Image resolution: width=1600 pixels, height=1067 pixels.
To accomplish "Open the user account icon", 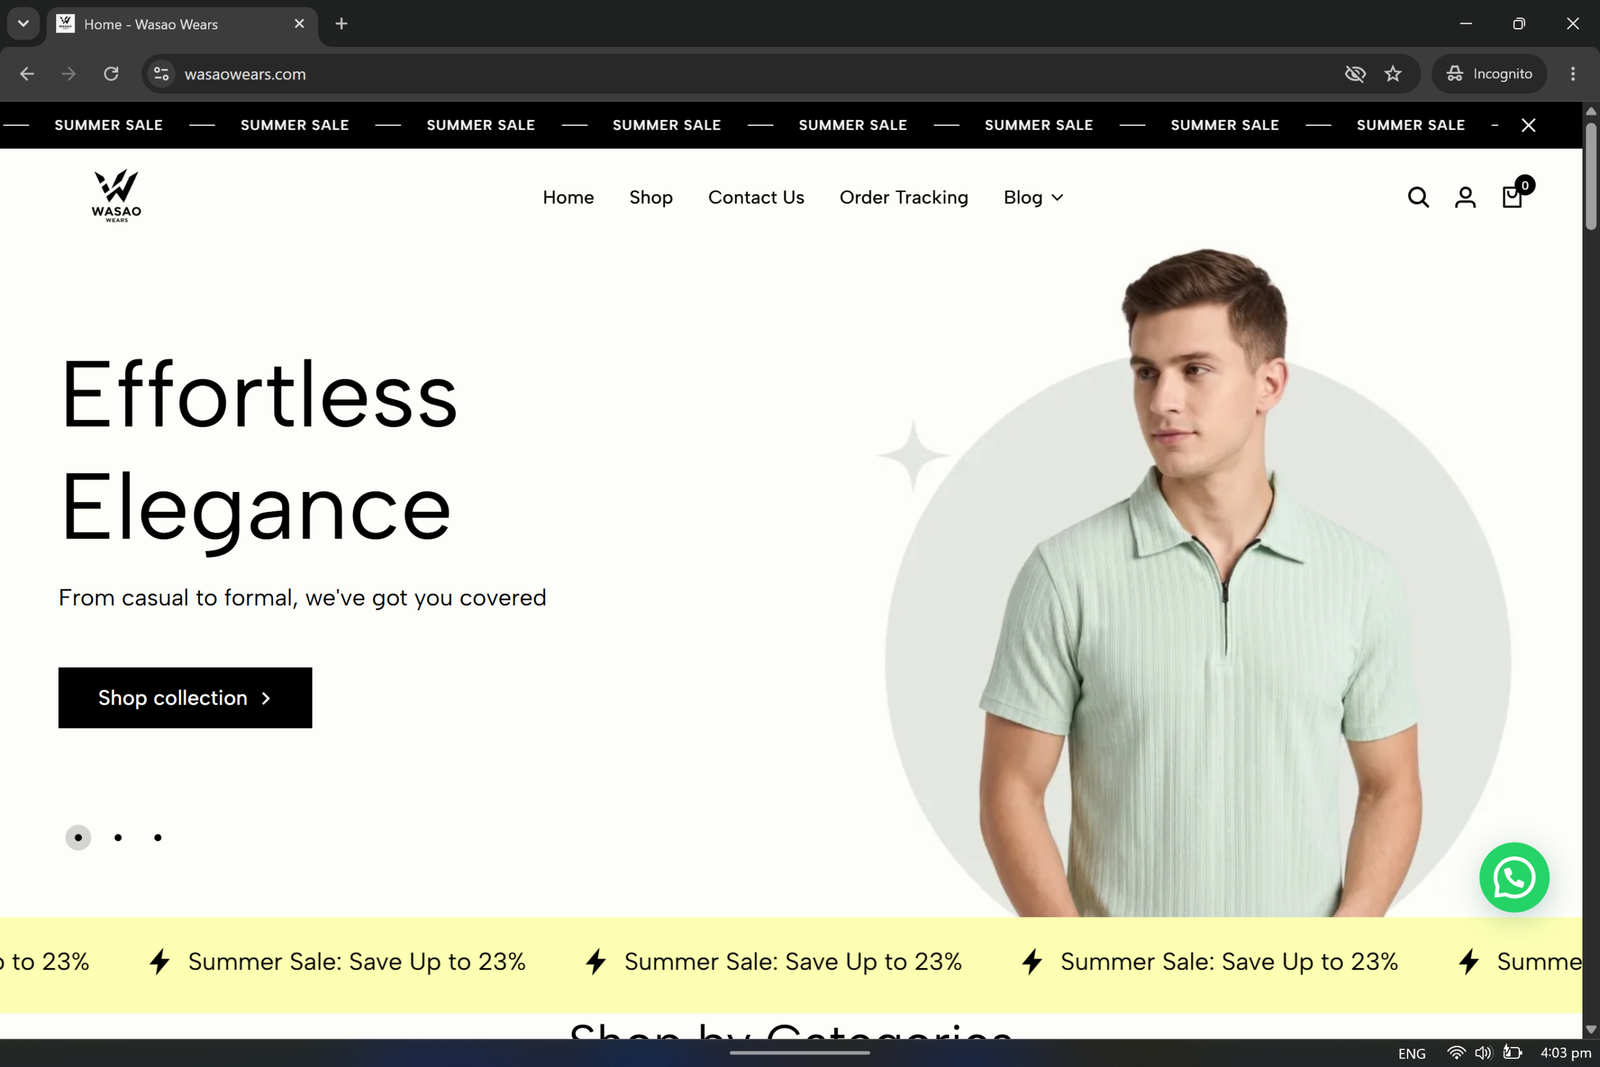I will tap(1465, 197).
